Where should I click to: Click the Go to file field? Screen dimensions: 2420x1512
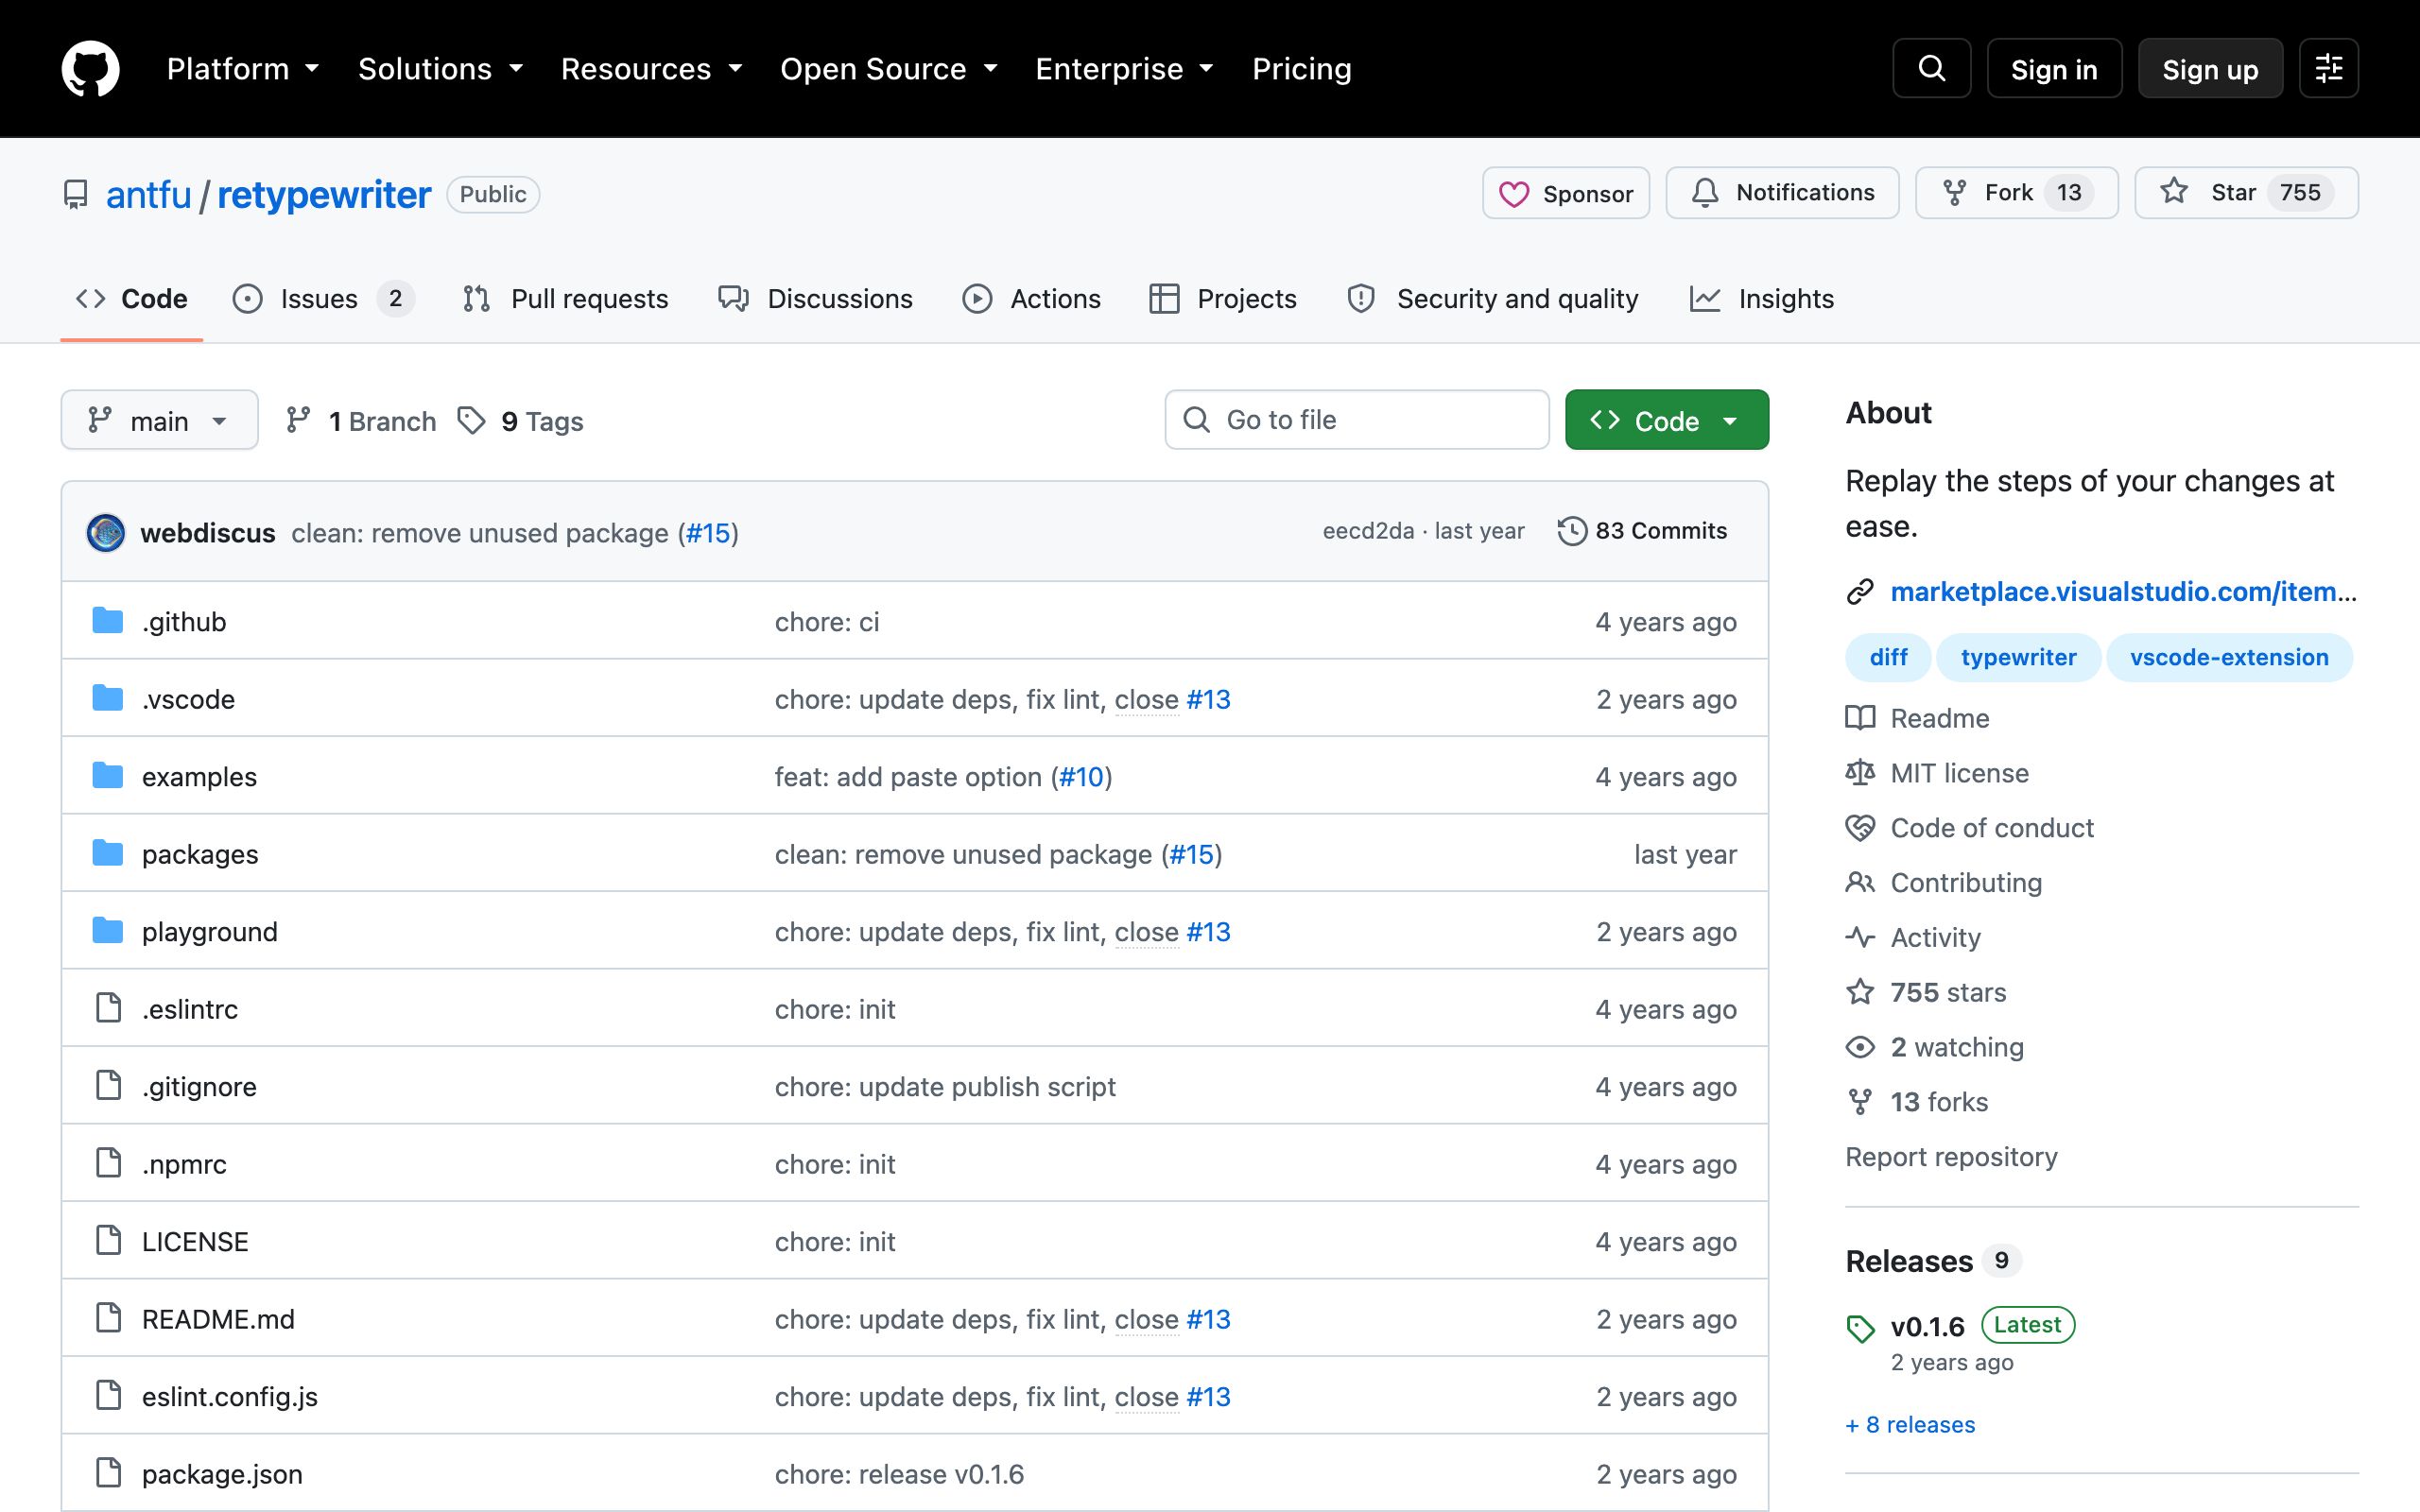coord(1357,420)
